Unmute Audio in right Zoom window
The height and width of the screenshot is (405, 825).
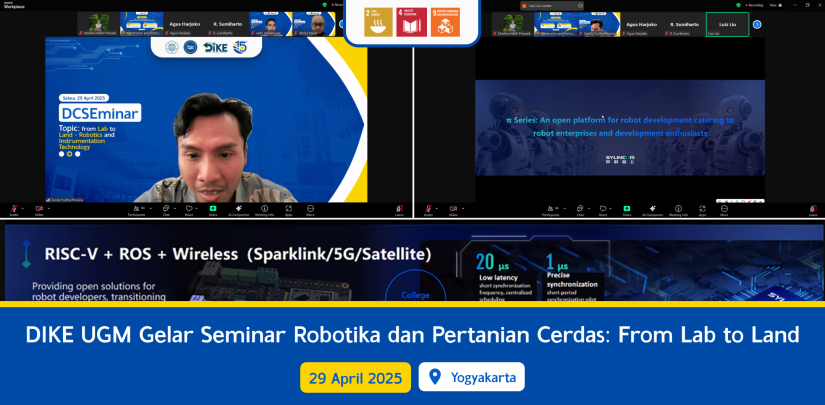tap(428, 210)
